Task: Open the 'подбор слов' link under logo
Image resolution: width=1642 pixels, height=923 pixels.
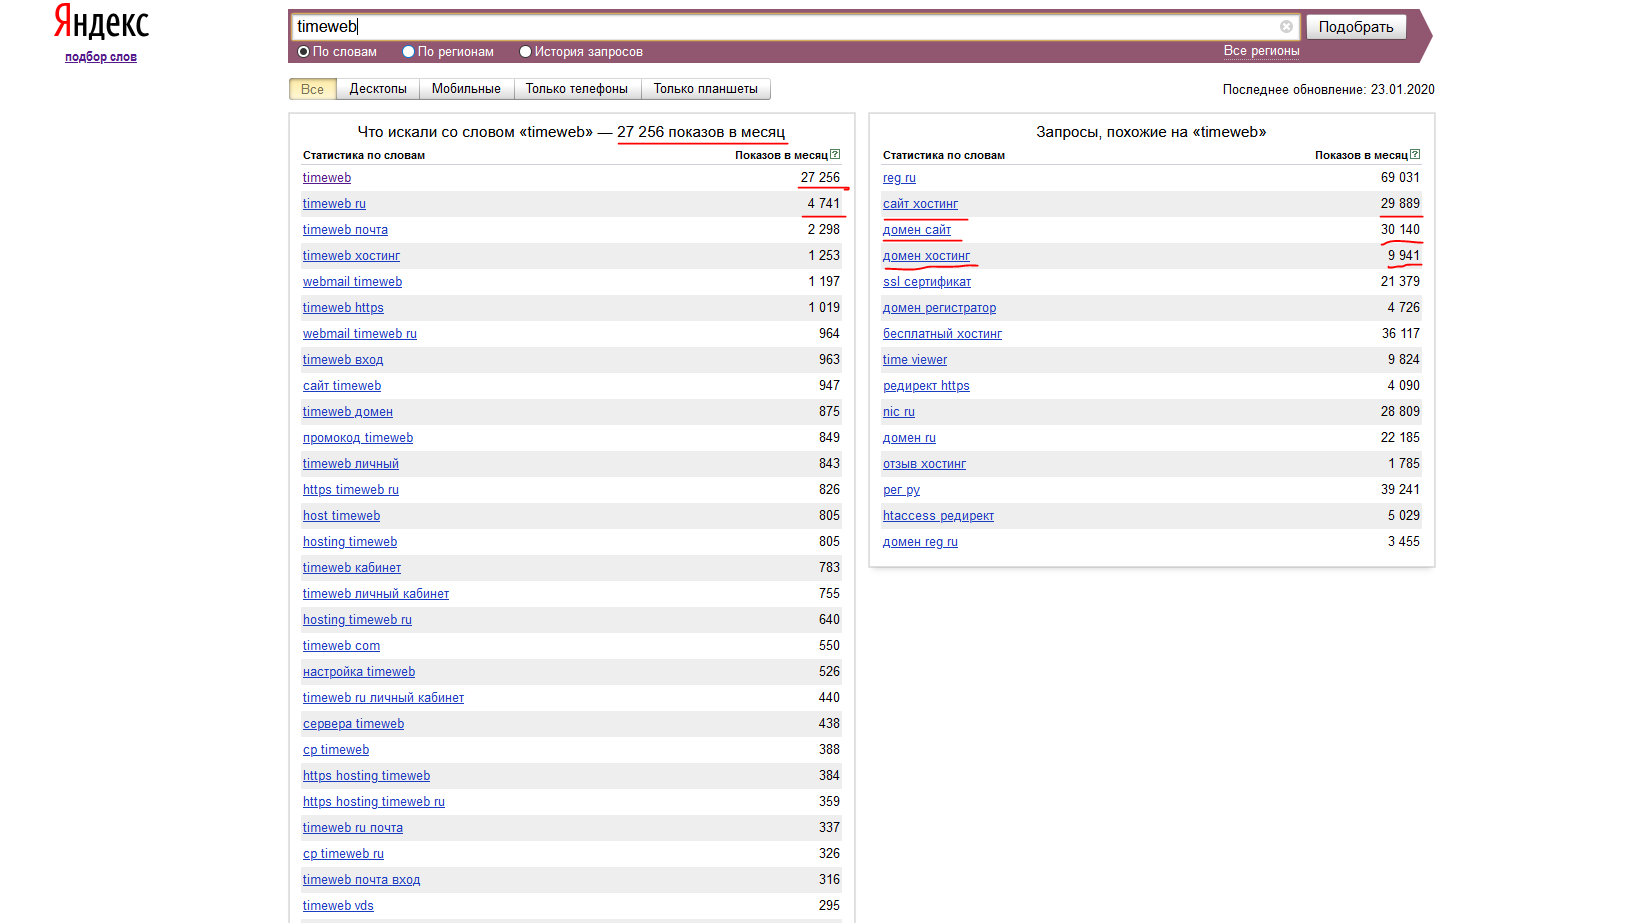Action: coord(101,57)
